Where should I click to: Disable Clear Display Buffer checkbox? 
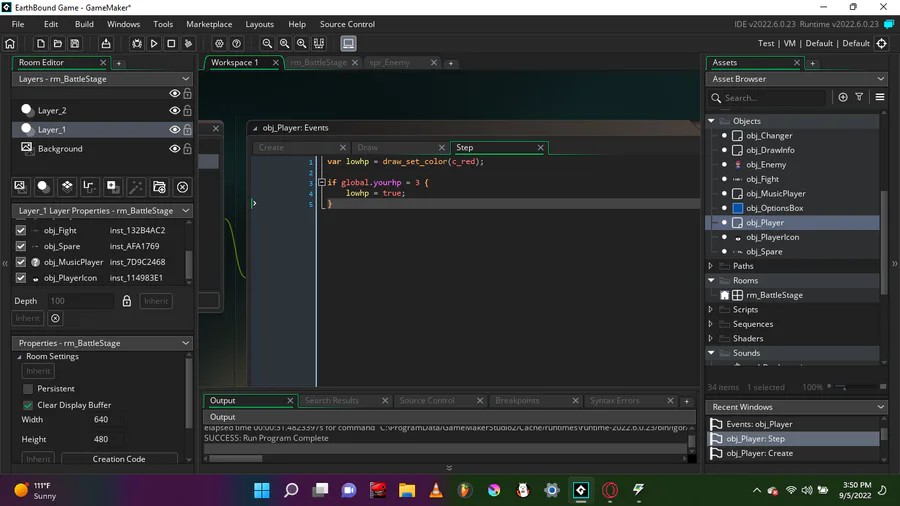28,405
